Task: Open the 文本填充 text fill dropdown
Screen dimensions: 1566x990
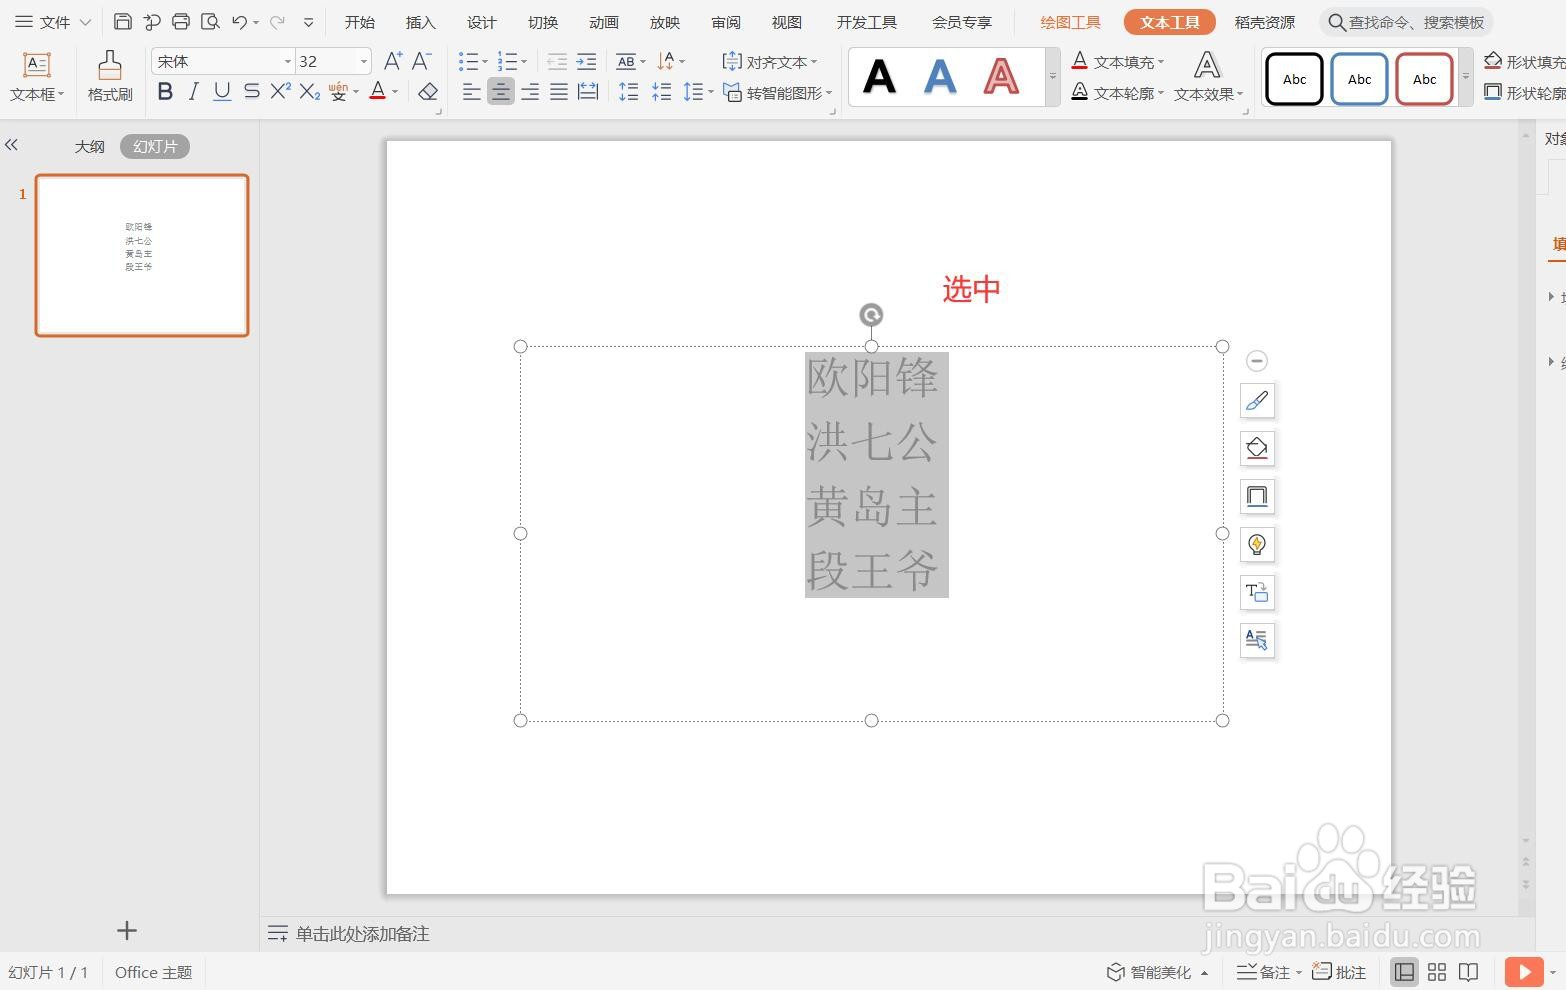Action: (1117, 61)
